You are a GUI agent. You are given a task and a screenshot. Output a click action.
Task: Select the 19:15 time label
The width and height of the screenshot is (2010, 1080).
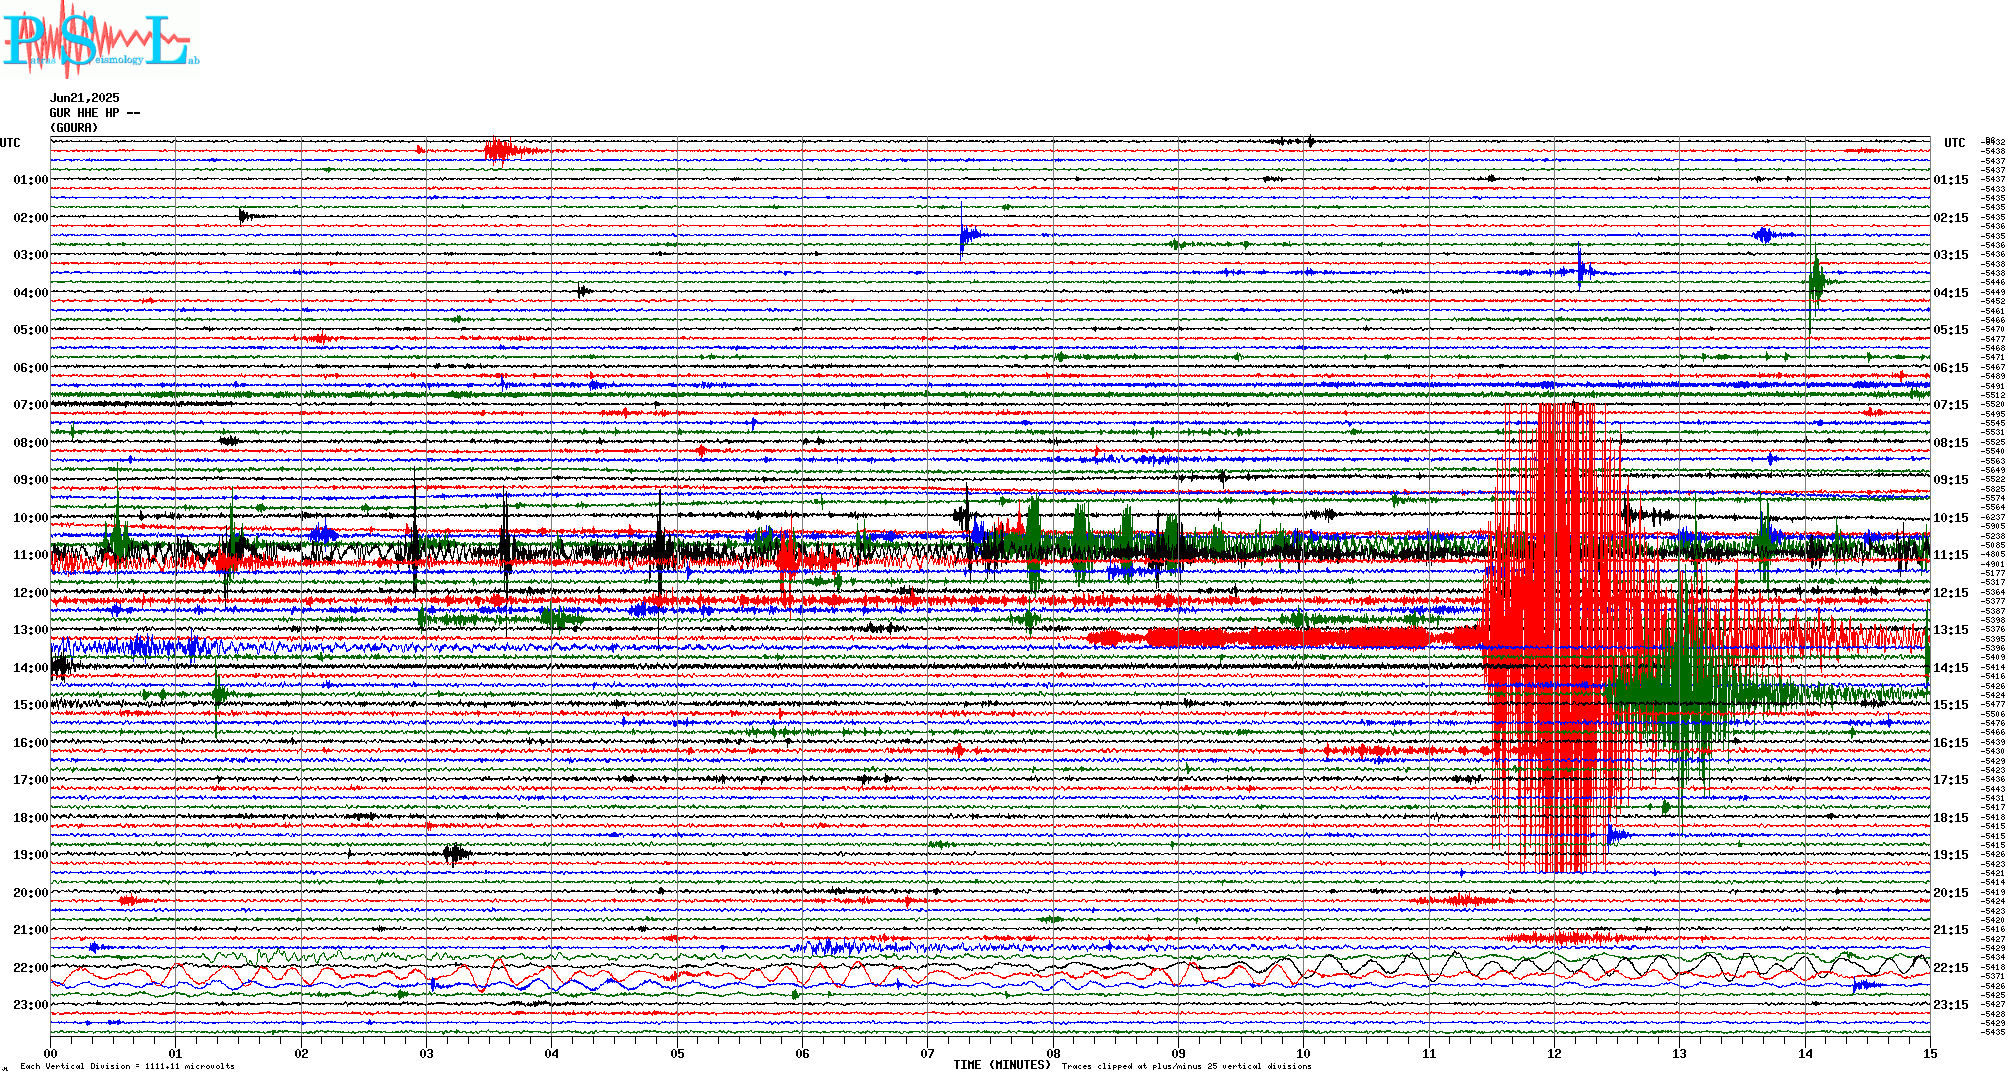(1951, 855)
